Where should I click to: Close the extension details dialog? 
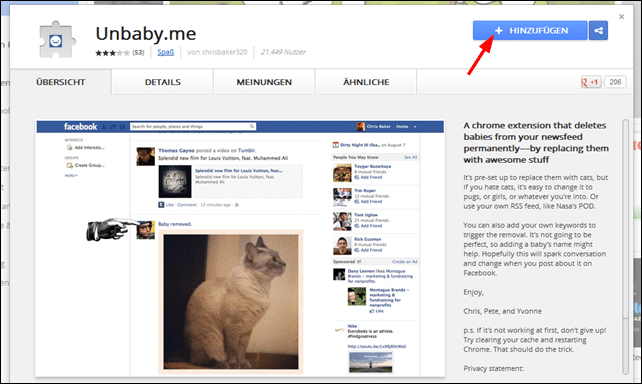pyautogui.click(x=621, y=17)
